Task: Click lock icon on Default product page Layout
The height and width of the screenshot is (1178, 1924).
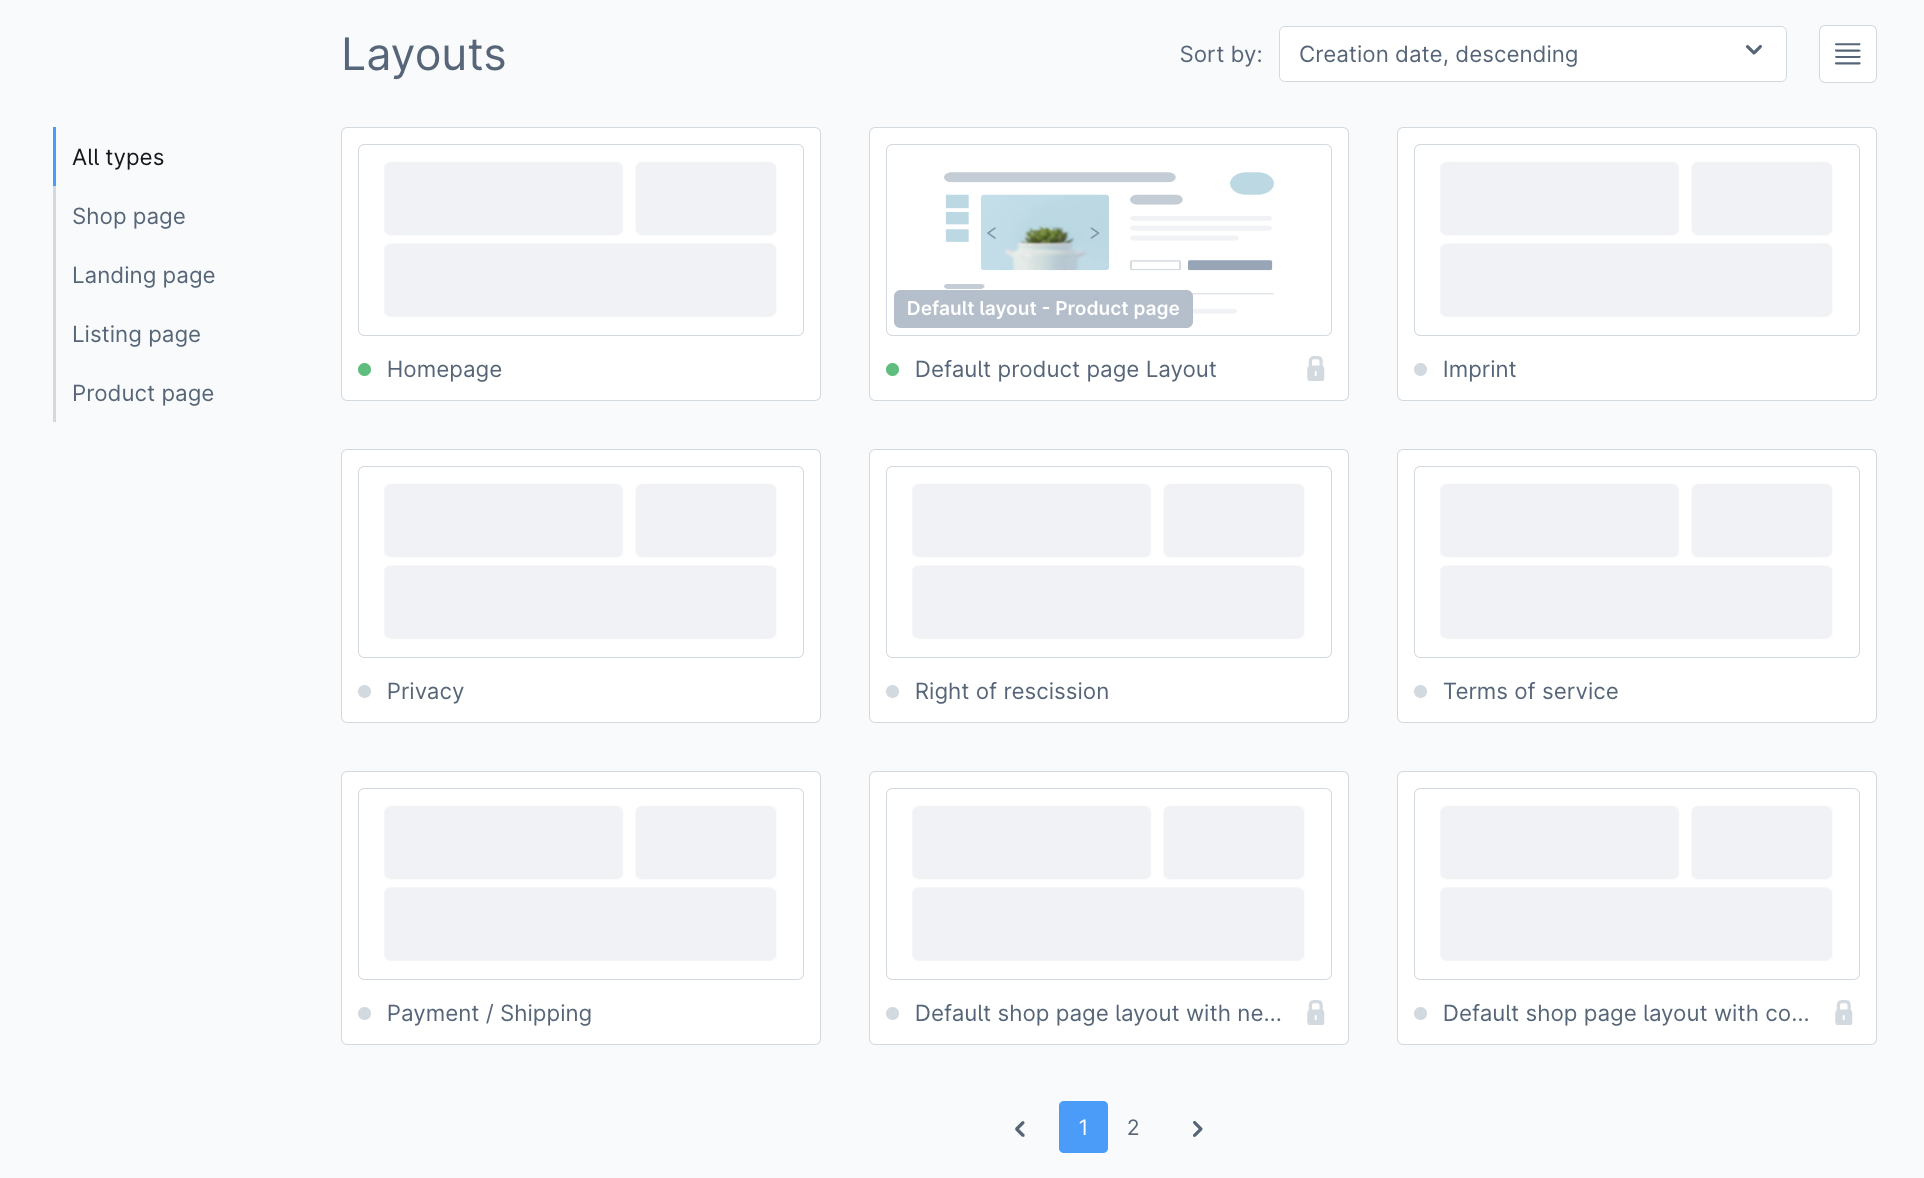Action: click(1315, 369)
